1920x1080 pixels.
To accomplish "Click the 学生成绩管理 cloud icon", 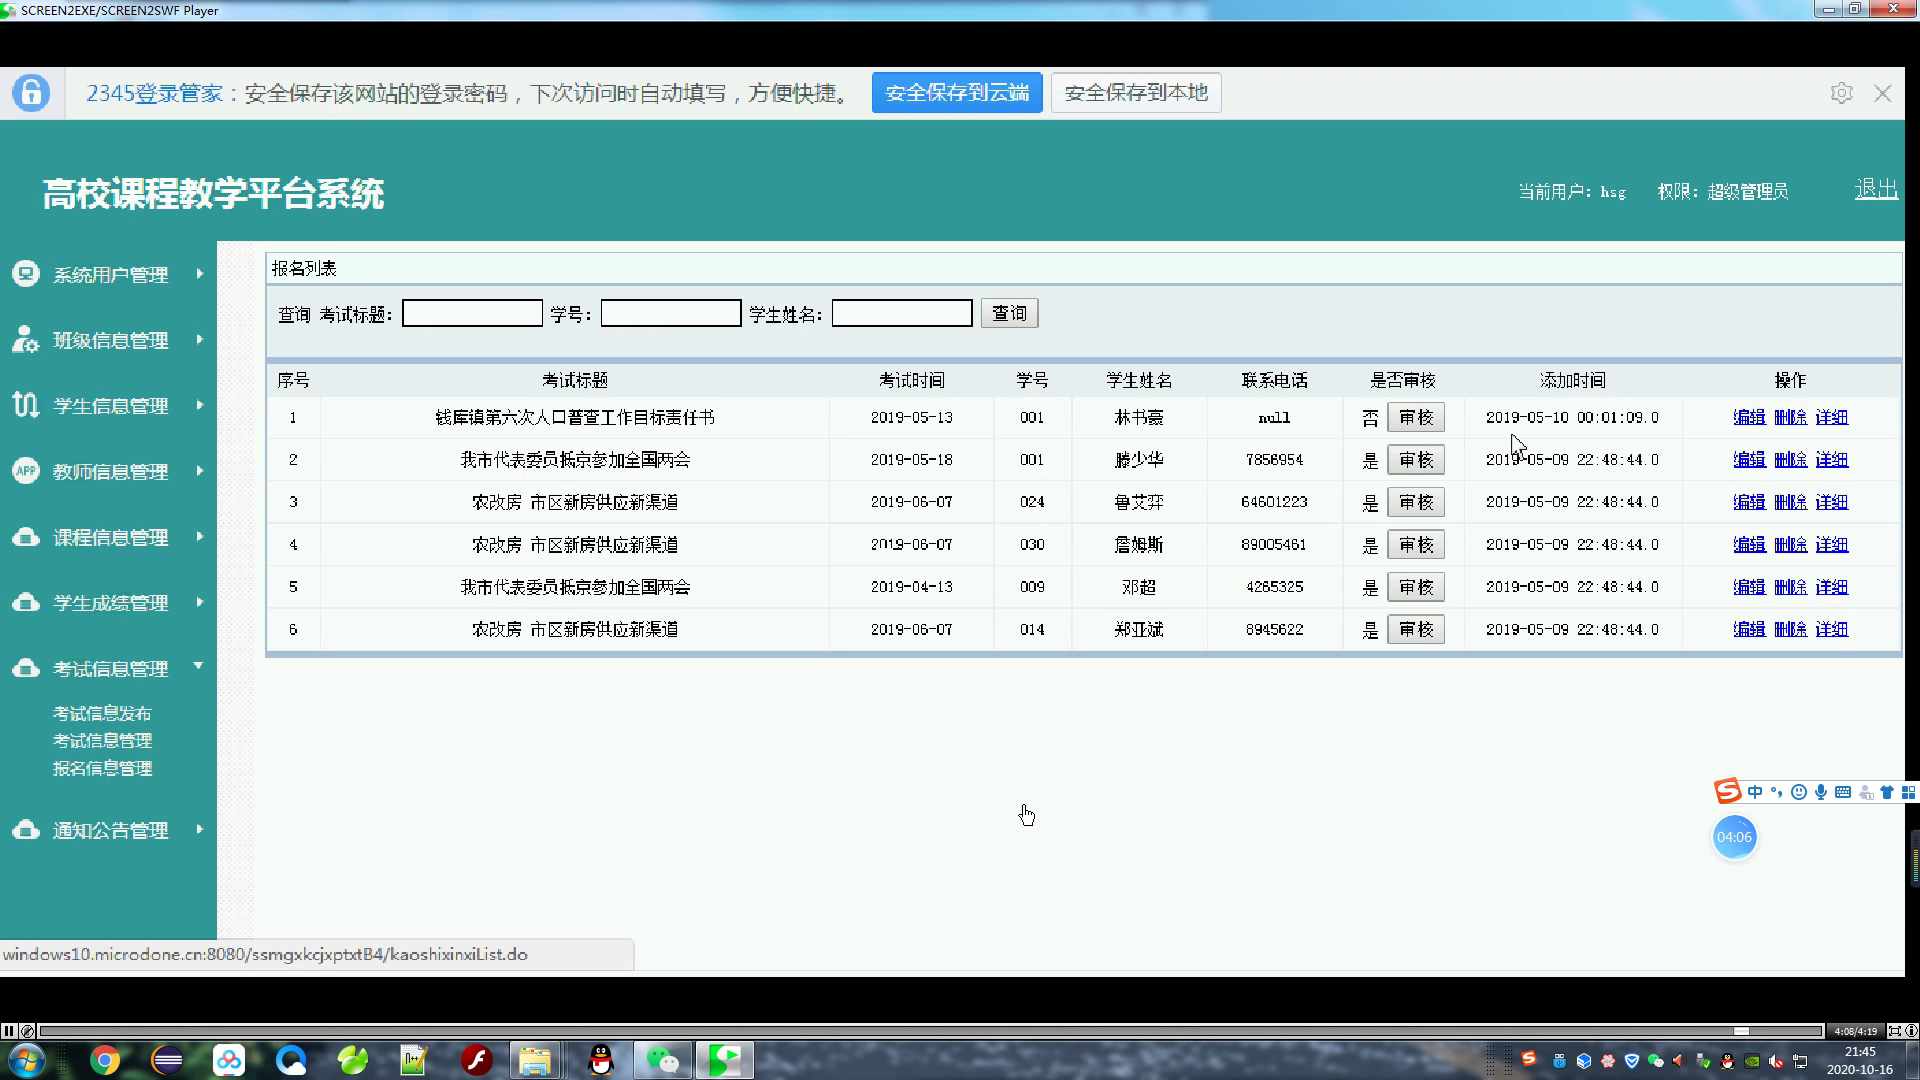I will pyautogui.click(x=26, y=603).
